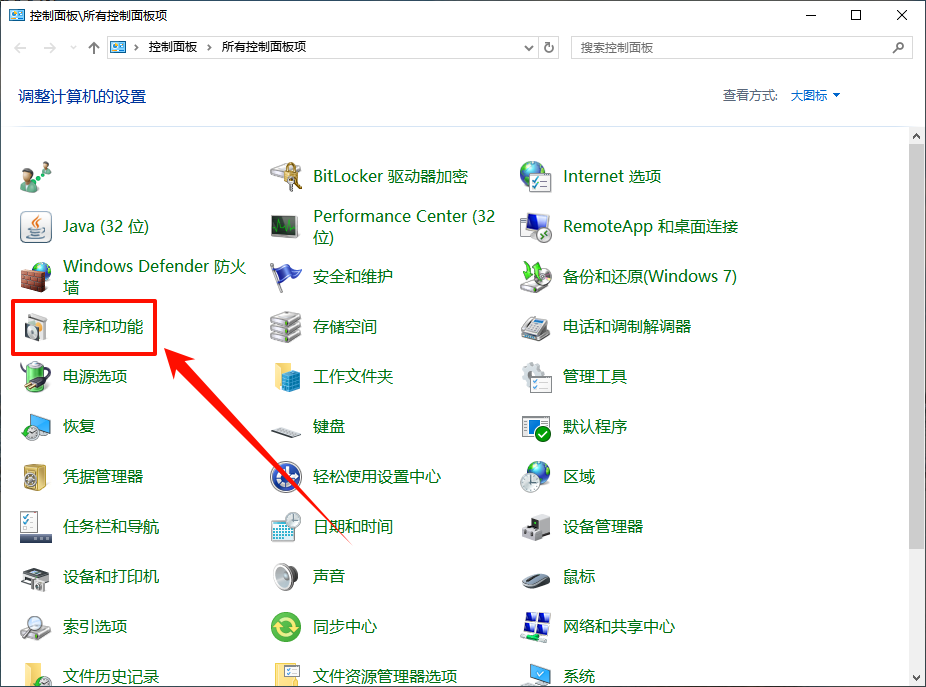Screen dimensions: 926x687
Task: Expand the 大图标 view mode dropdown
Action: coord(815,96)
